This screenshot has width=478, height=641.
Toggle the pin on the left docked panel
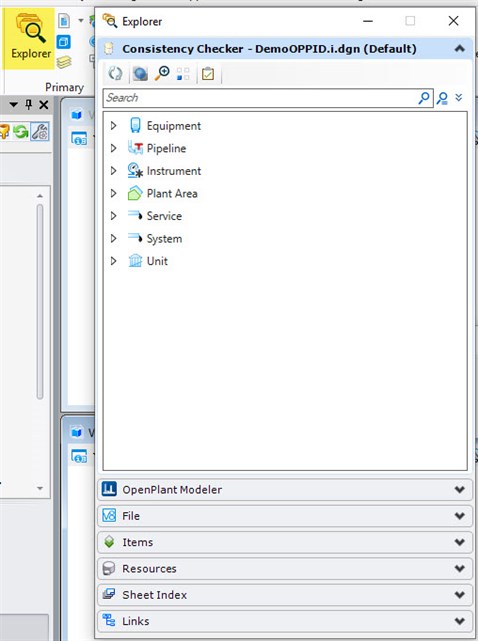(x=29, y=105)
